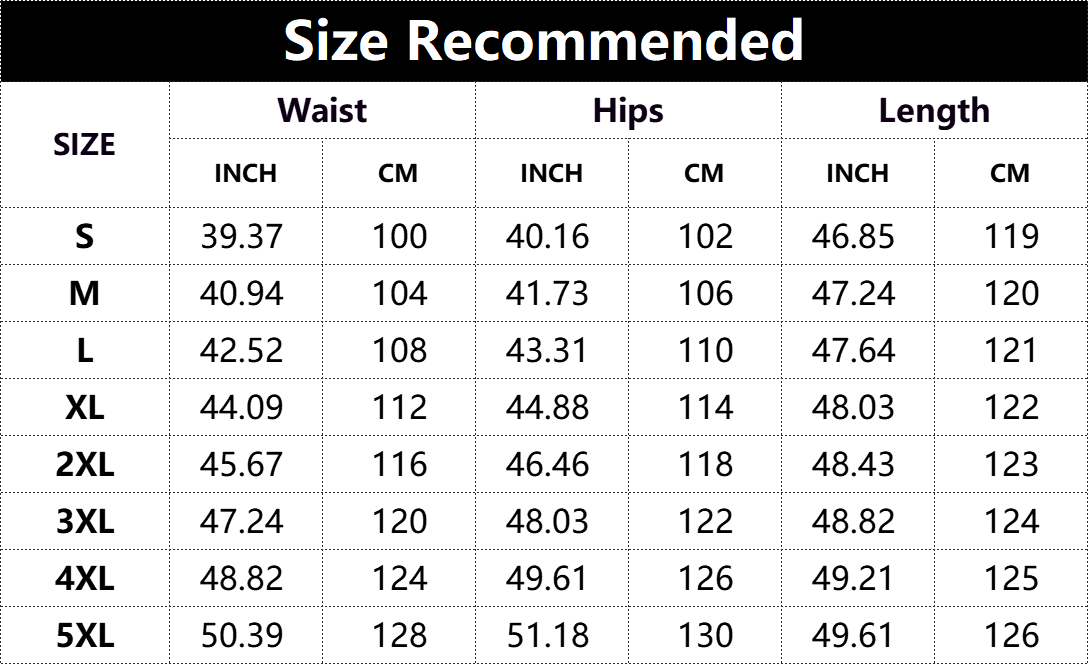Click length inch value 47.64
1088x664 pixels.
[x=853, y=350]
